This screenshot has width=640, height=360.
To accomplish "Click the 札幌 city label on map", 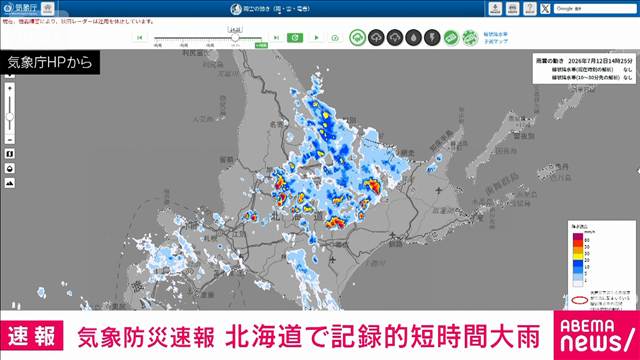I will (211, 237).
